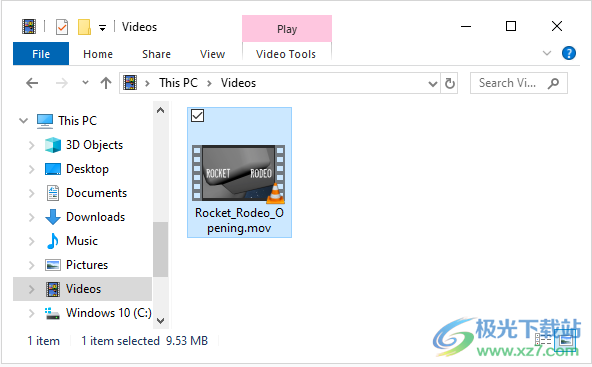This screenshot has height=367, width=592.
Task: Open the File menu
Action: (x=41, y=54)
